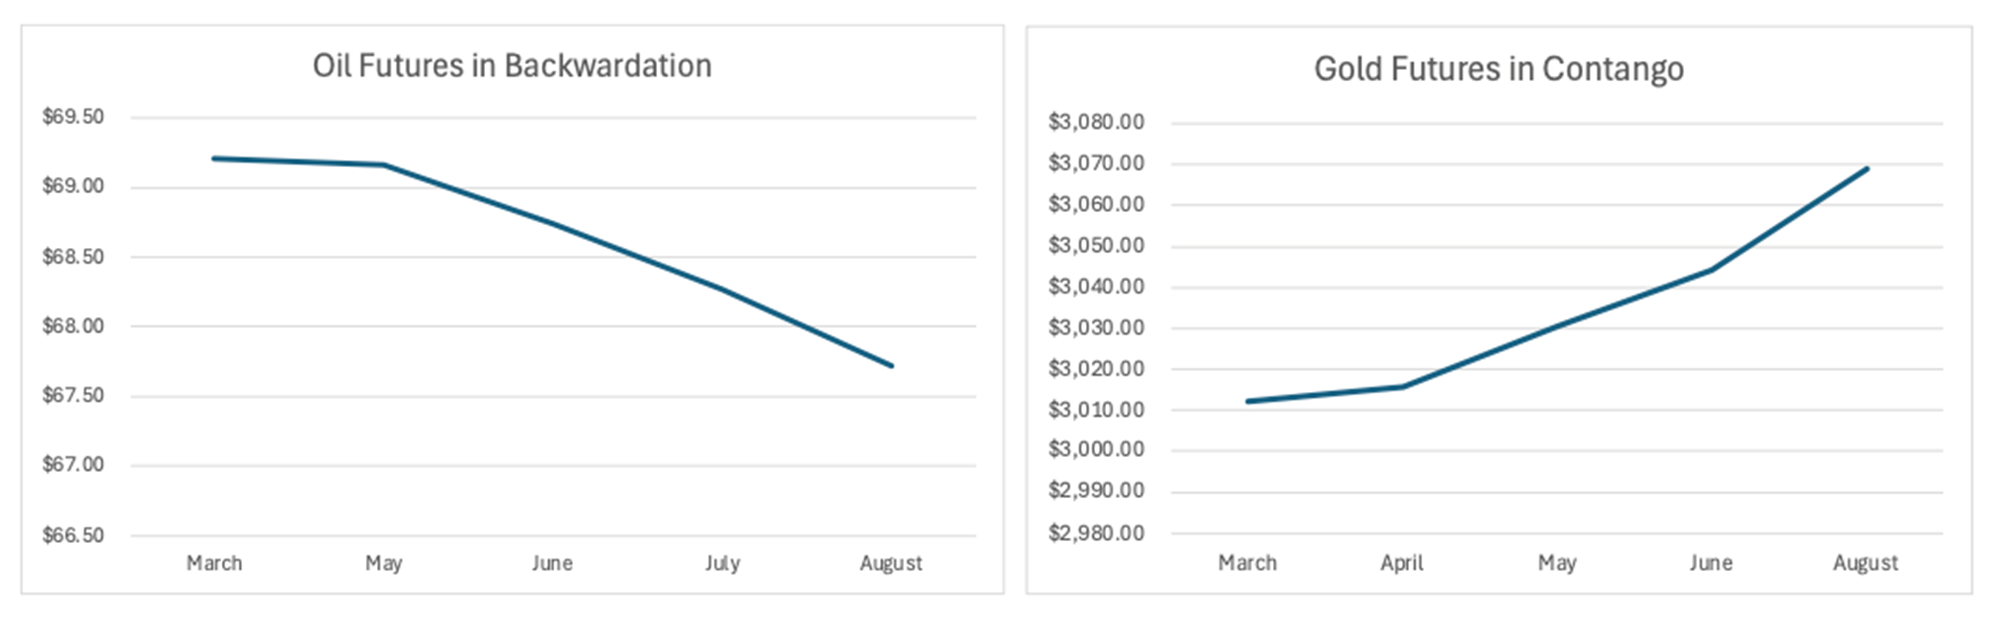Viewport: 1990px width, 617px height.
Task: Click the gold futures line's August endpoint
Action: [1866, 169]
